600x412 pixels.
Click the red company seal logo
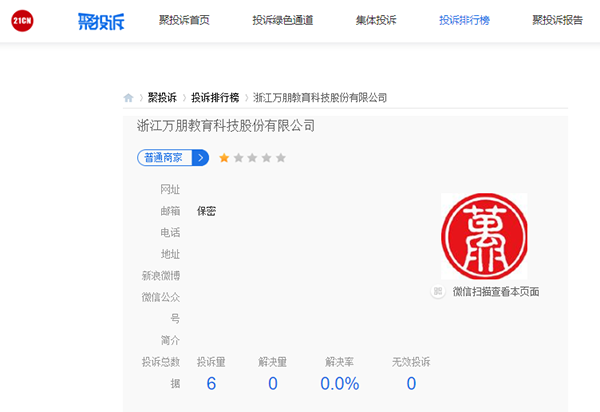484,237
